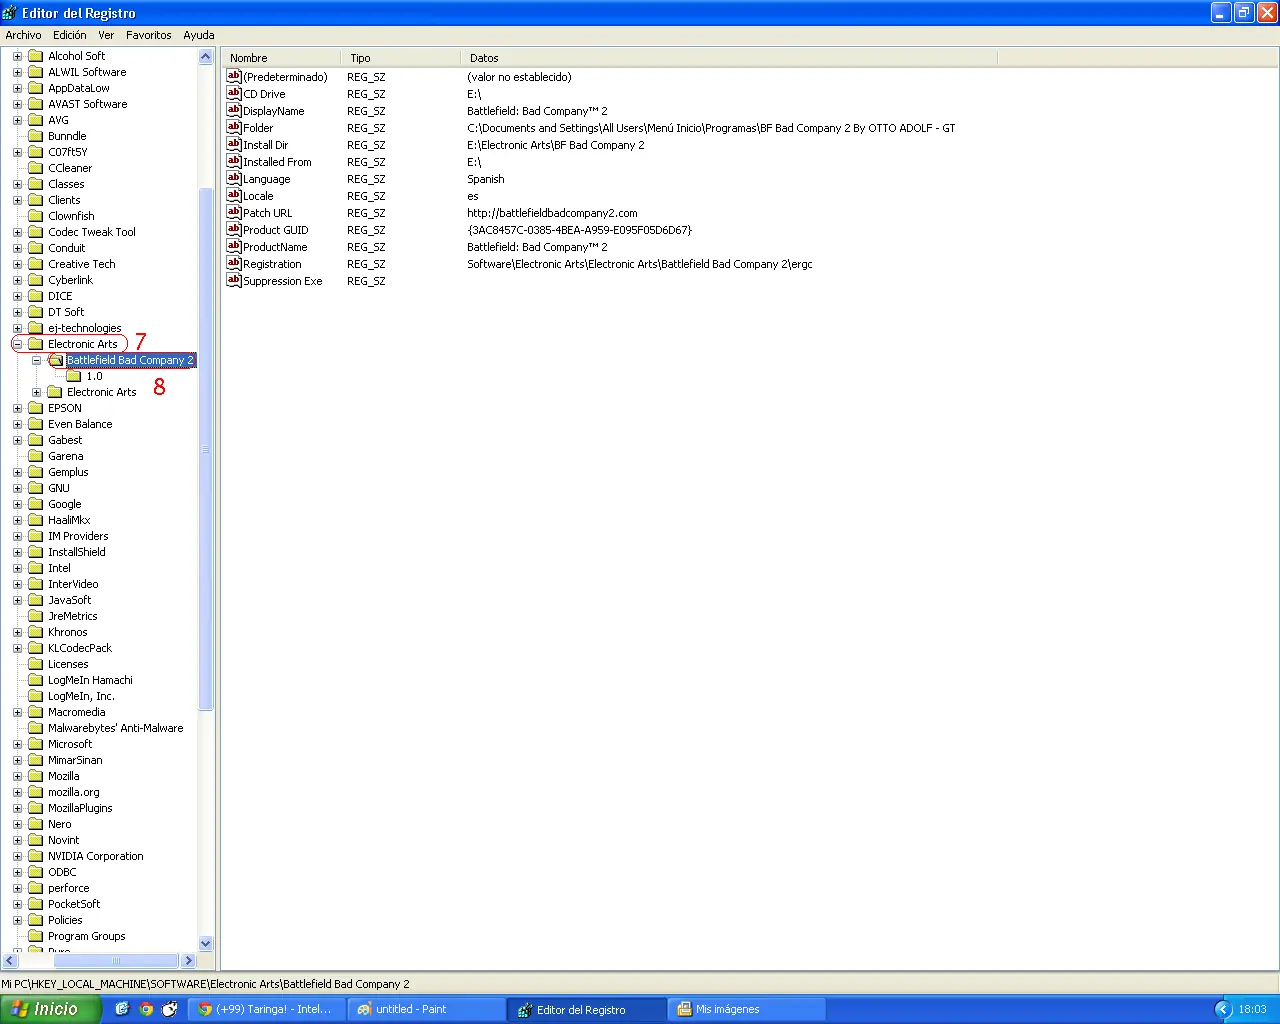Image resolution: width=1280 pixels, height=1024 pixels.
Task: Click the Registry Editor title bar icon
Action: click(10, 13)
